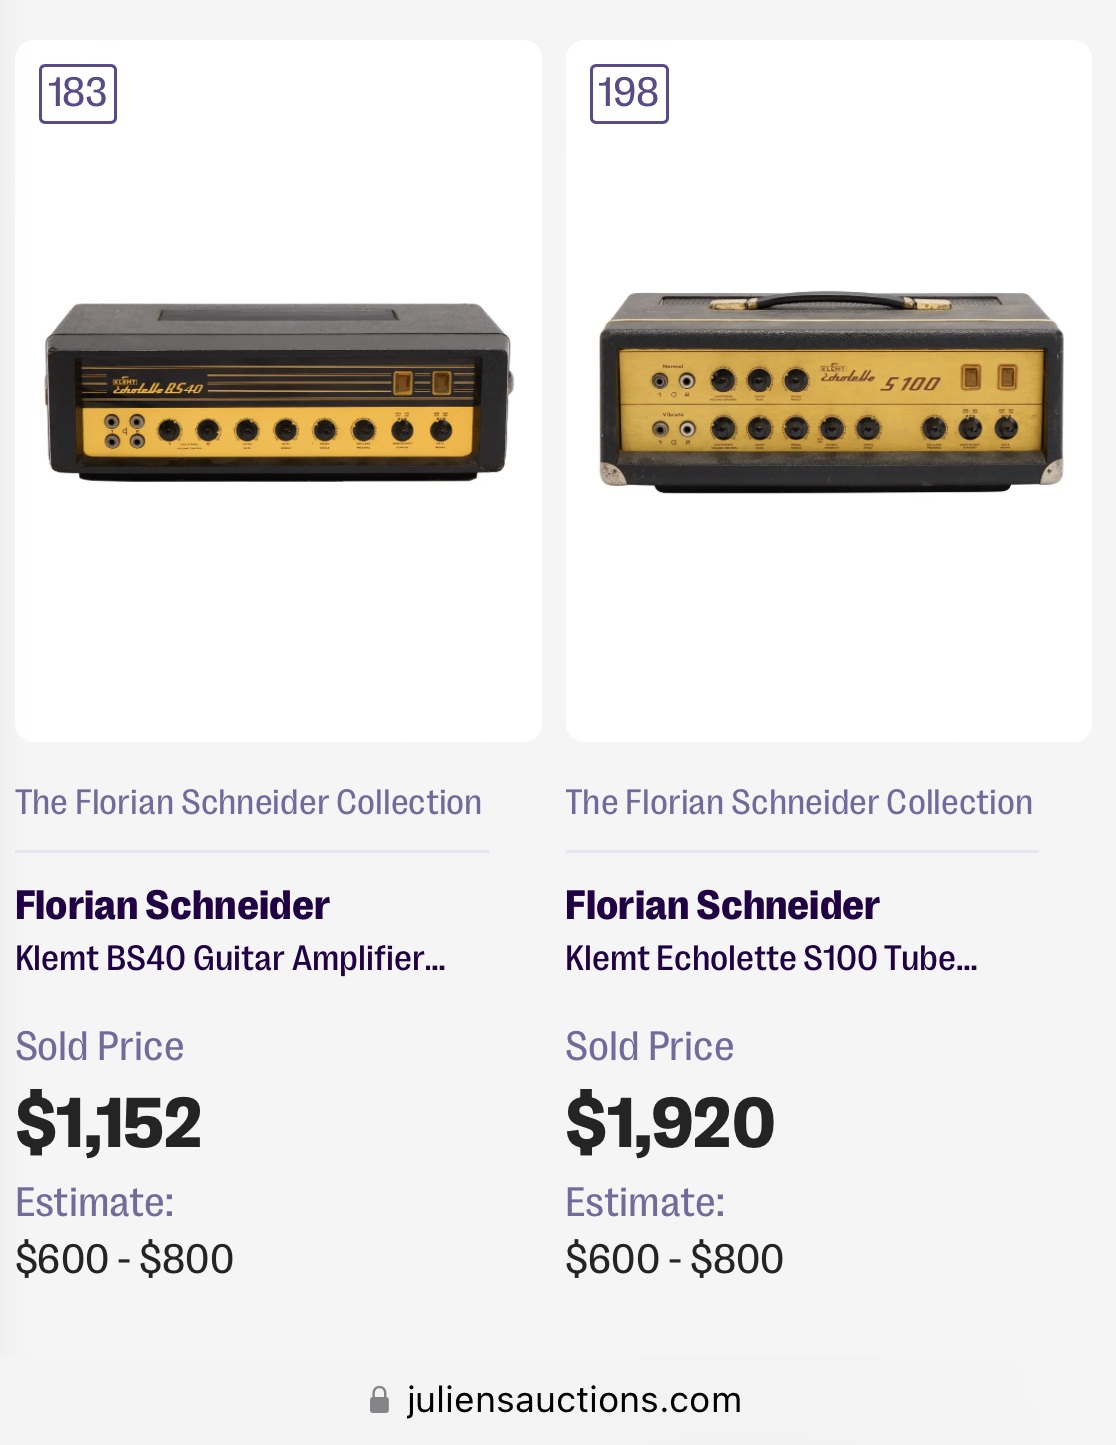Click the Florian Schneider heading above the S100 title
Screen dimensions: 1116x1445
(722, 905)
